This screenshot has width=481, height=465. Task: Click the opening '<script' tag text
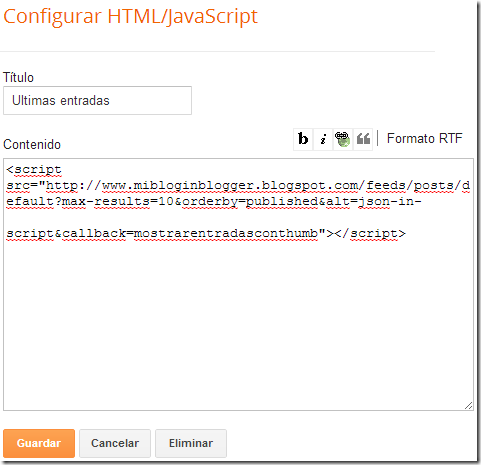[34, 170]
